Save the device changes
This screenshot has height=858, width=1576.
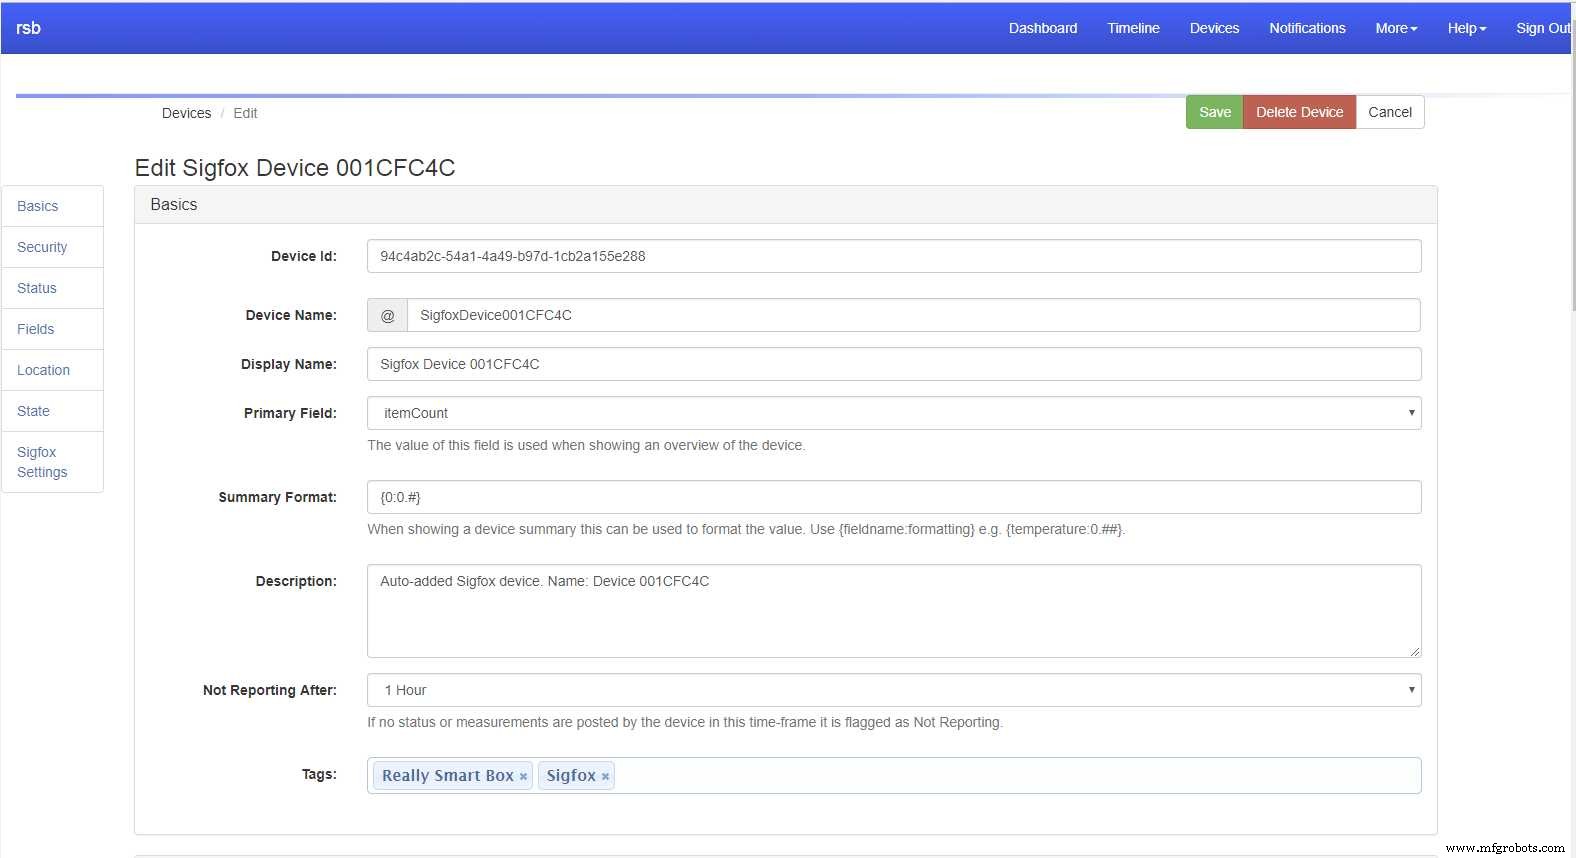click(x=1214, y=112)
